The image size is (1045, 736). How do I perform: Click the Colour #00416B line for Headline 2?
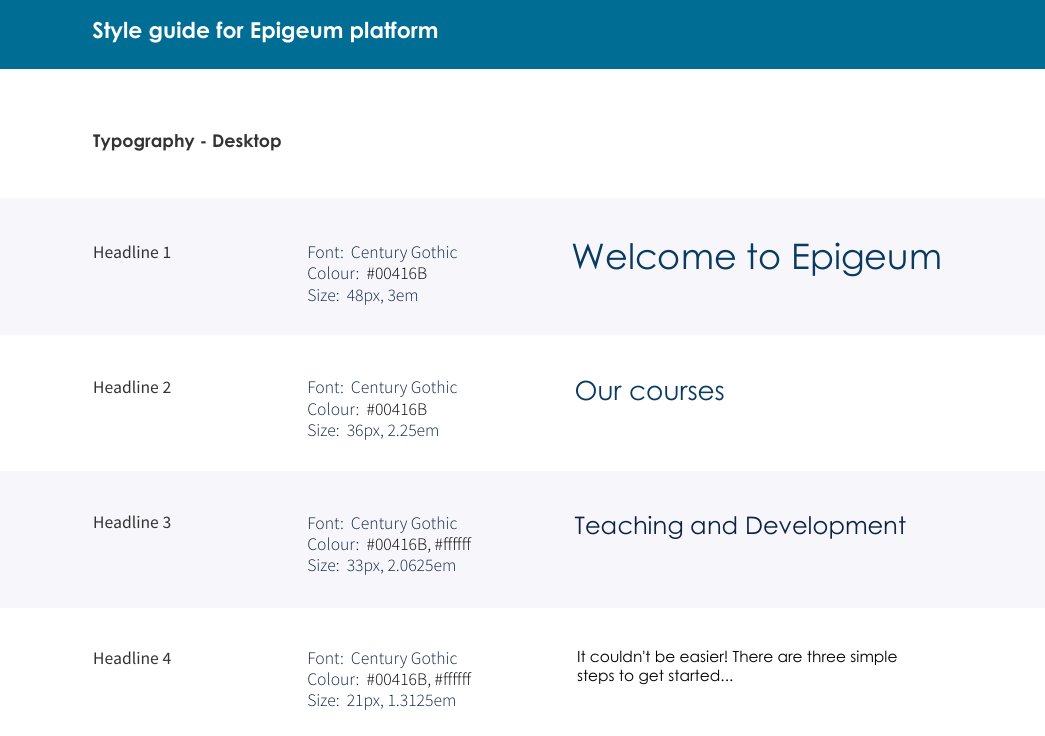pyautogui.click(x=367, y=409)
